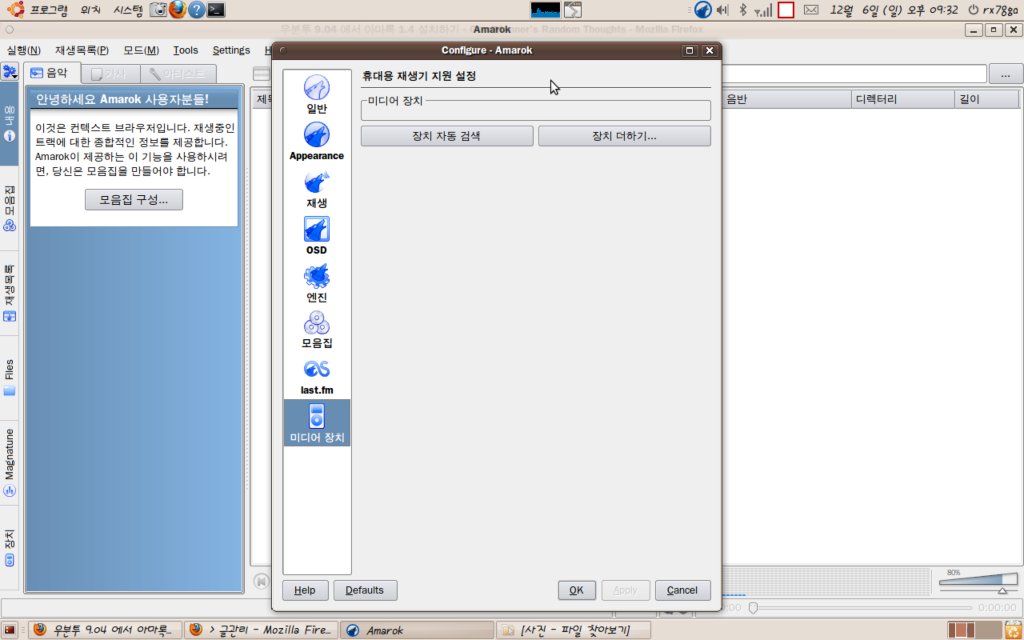Open the 위치 places menu
Viewport: 1024px width, 640px height.
[90, 10]
